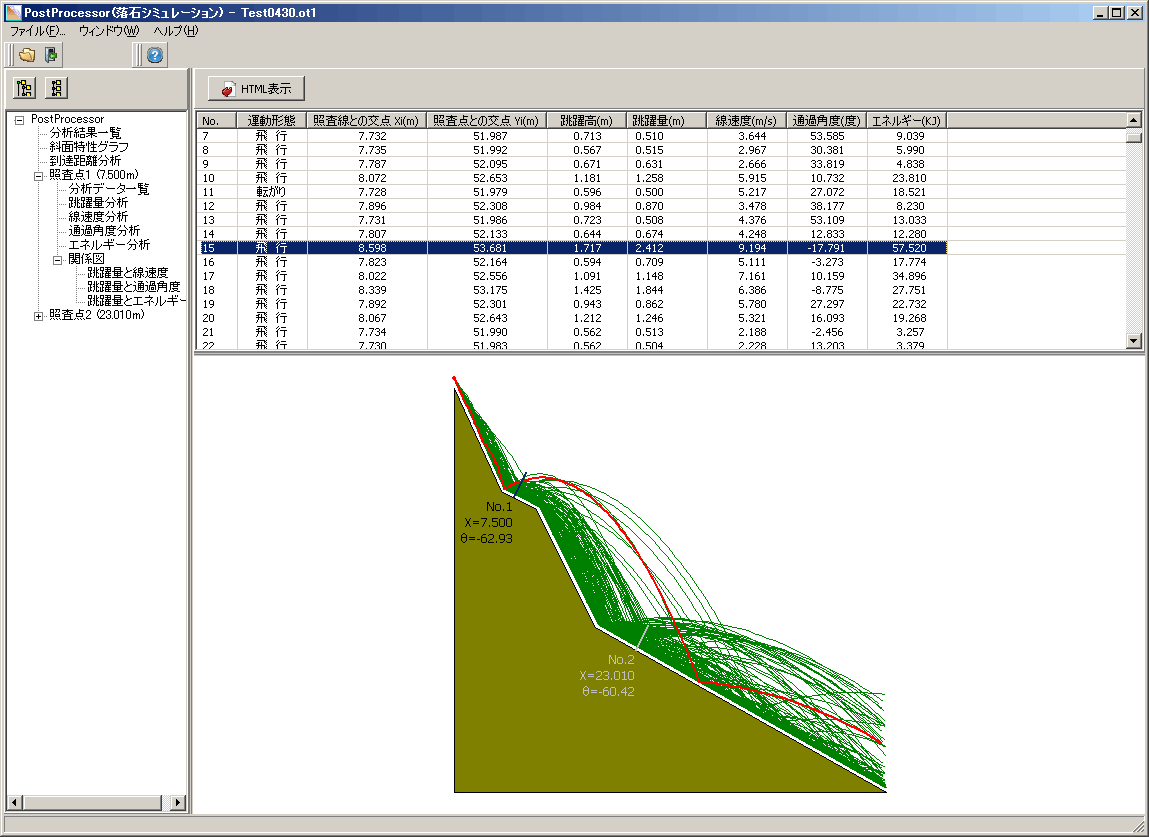Collapse the 照査点1 (7.500m) node

[x=39, y=176]
